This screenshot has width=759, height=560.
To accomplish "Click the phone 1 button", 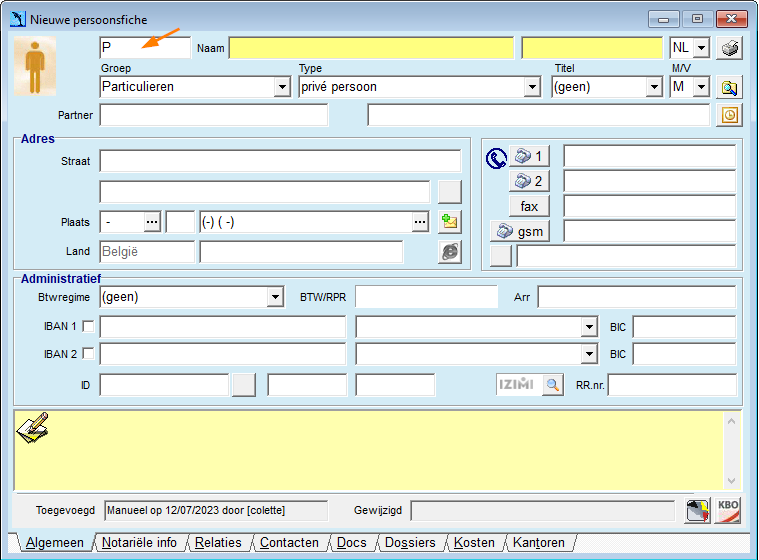I will [x=529, y=156].
